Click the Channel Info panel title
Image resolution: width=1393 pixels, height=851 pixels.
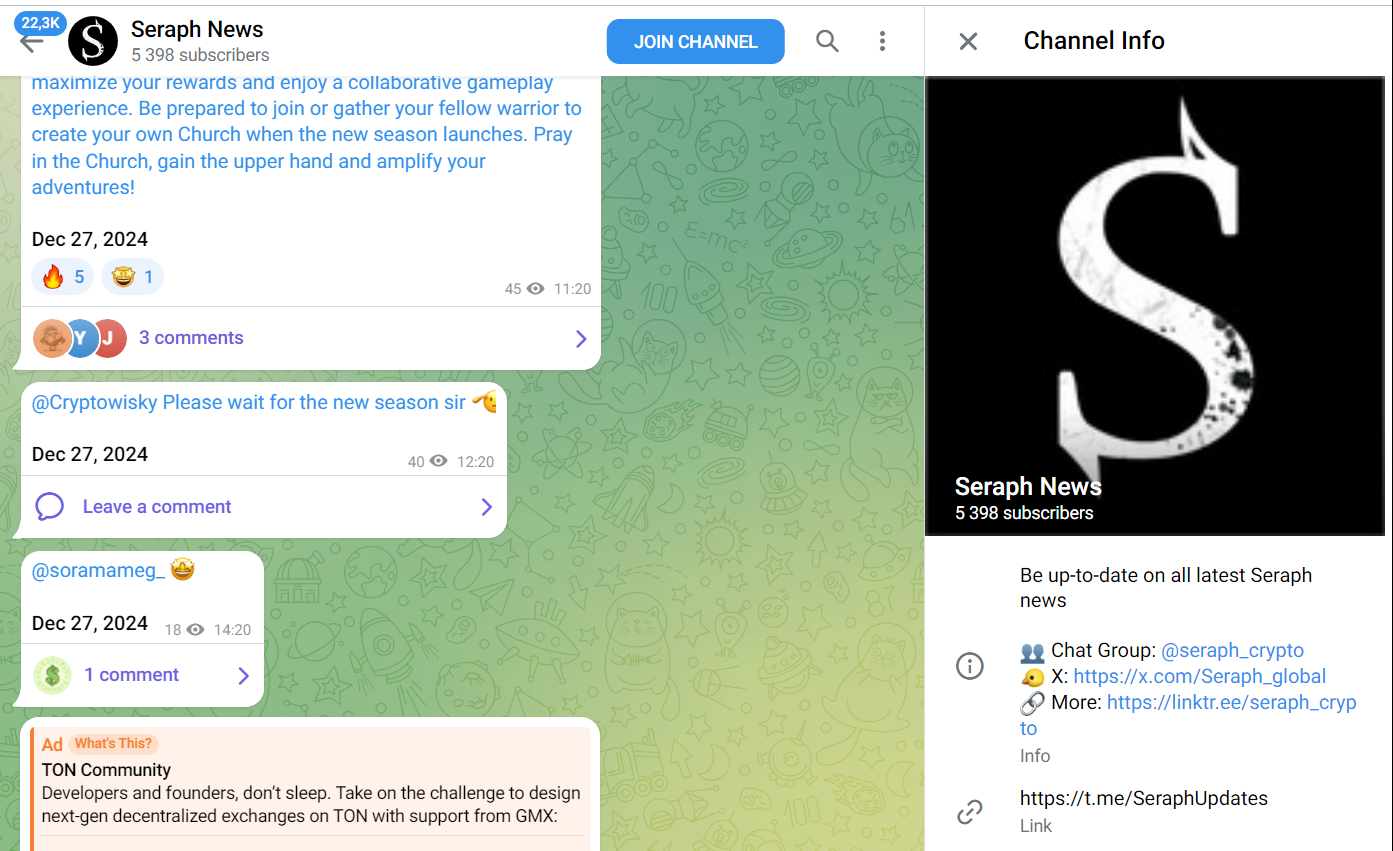[1094, 41]
